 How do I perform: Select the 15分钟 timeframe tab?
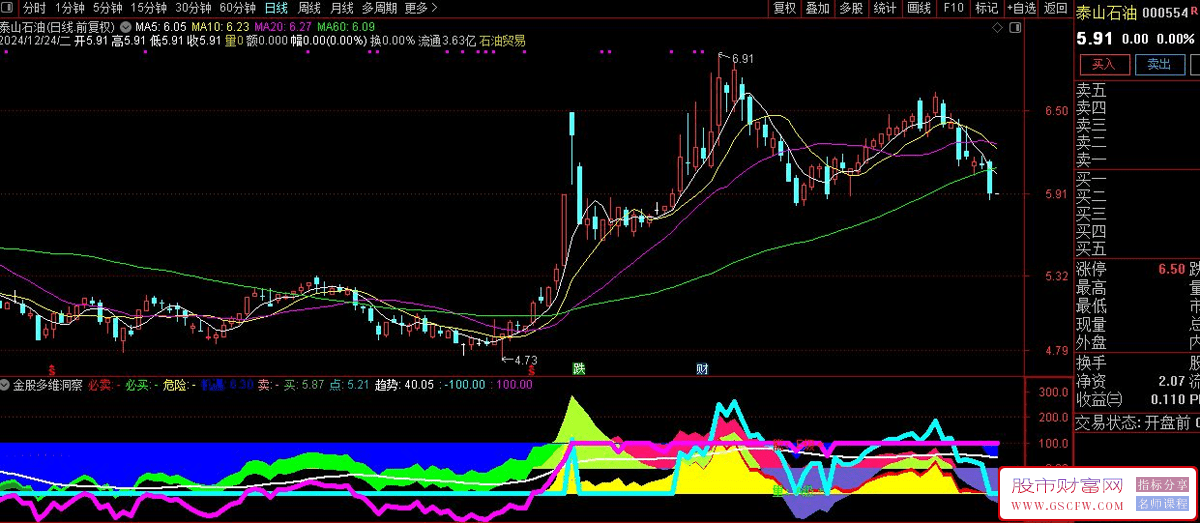pos(149,8)
